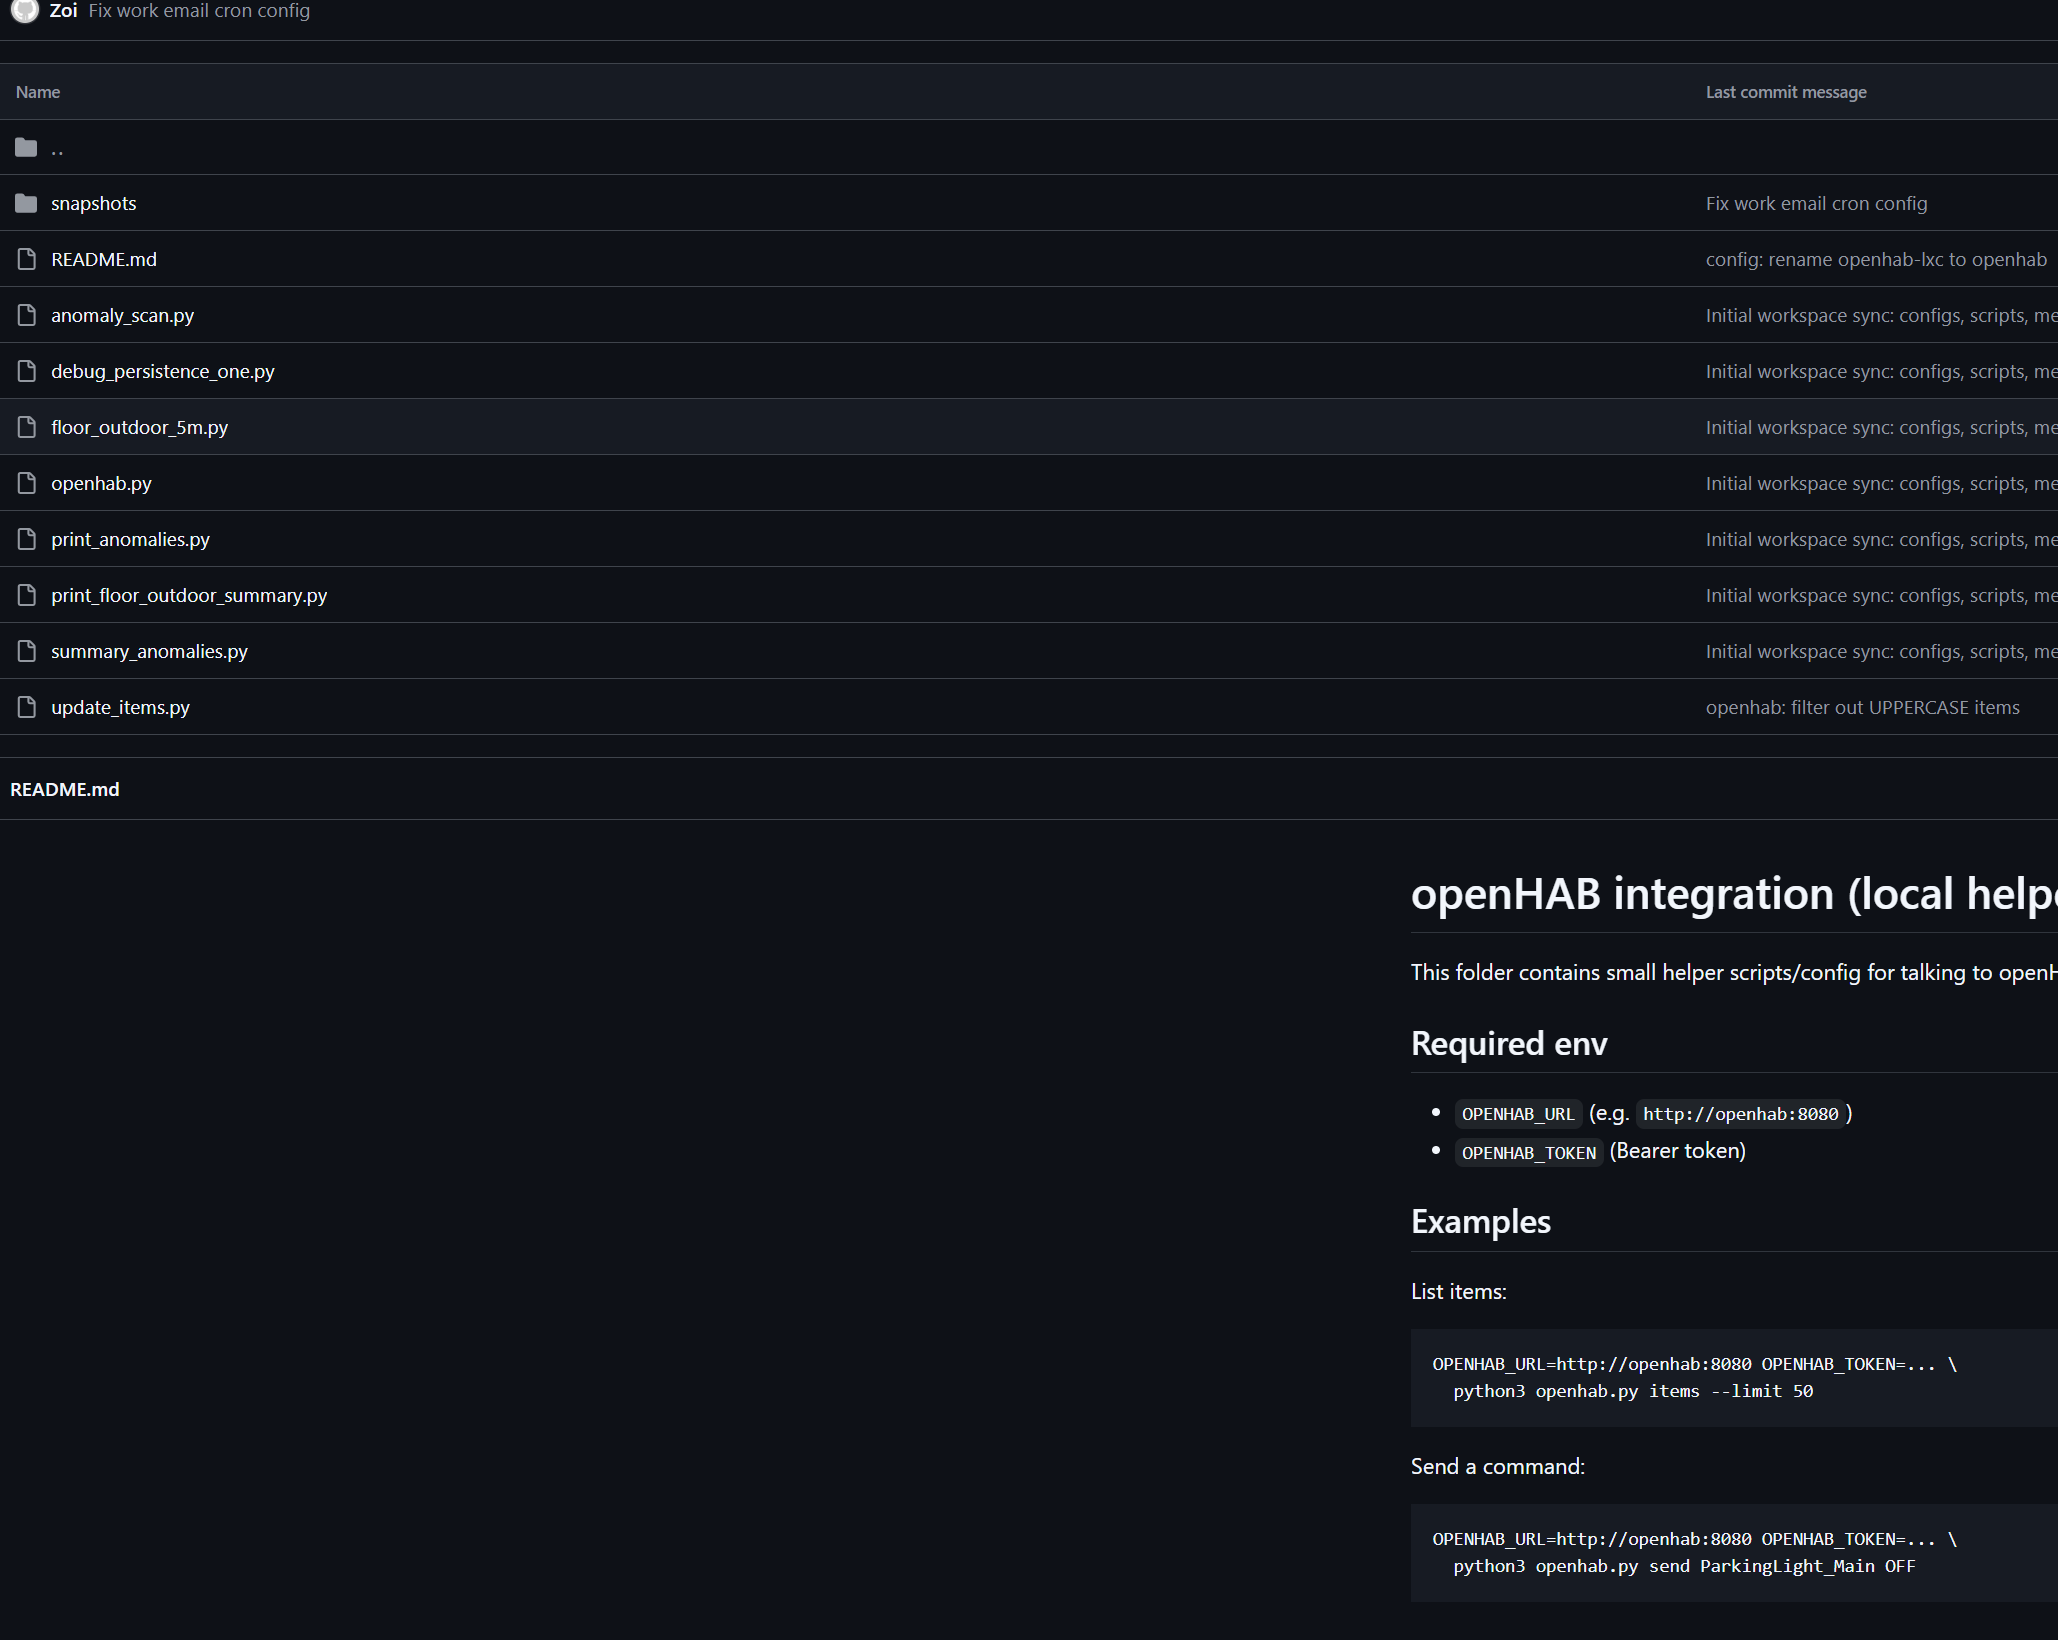
Task: Click the file icon beside README.md
Action: pyautogui.click(x=27, y=260)
